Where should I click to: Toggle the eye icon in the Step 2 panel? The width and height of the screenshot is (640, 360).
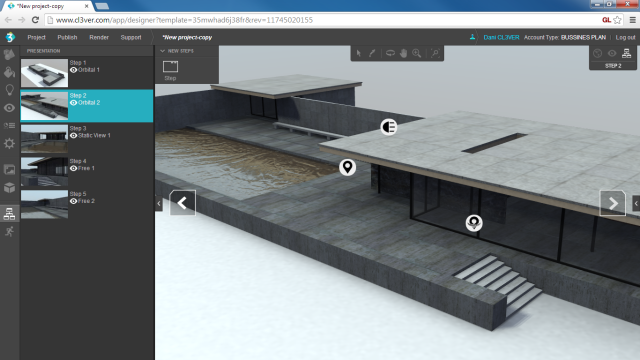pyautogui.click(x=612, y=53)
